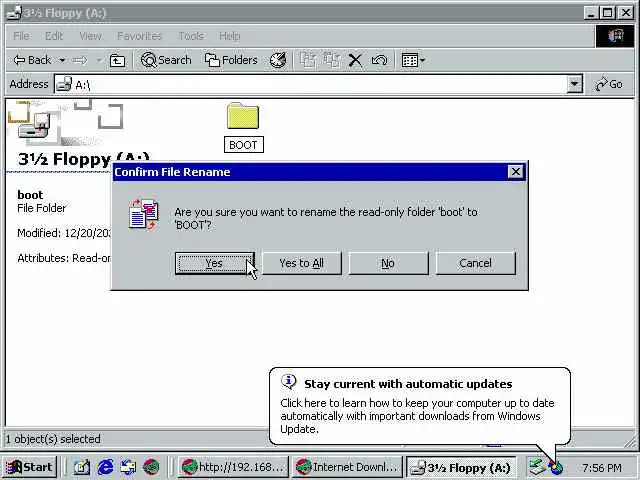Click the third quick launch icon
This screenshot has width=640, height=480.
(x=128, y=467)
